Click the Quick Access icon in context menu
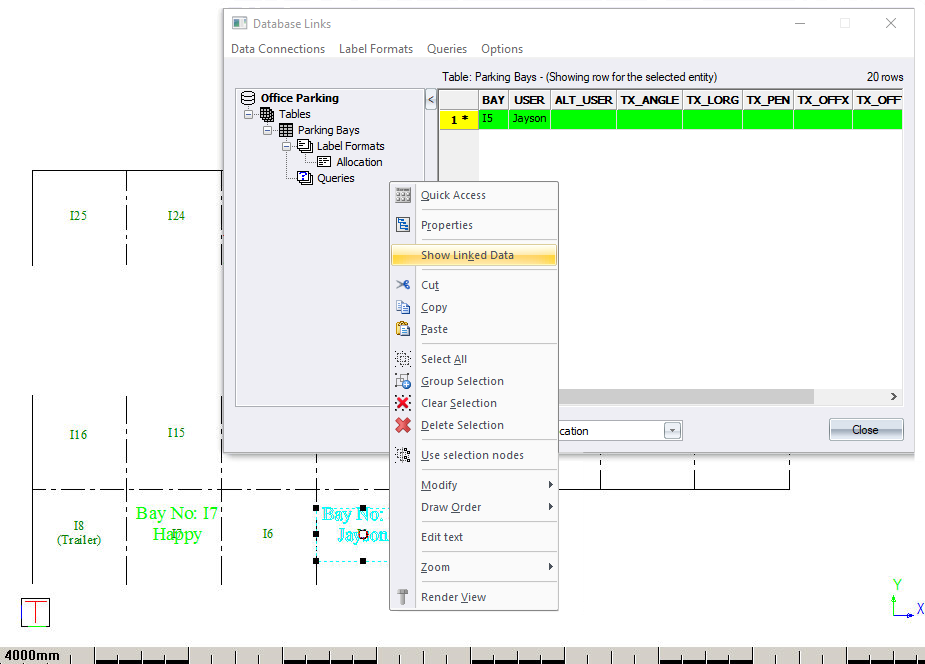925x664 pixels. (403, 195)
